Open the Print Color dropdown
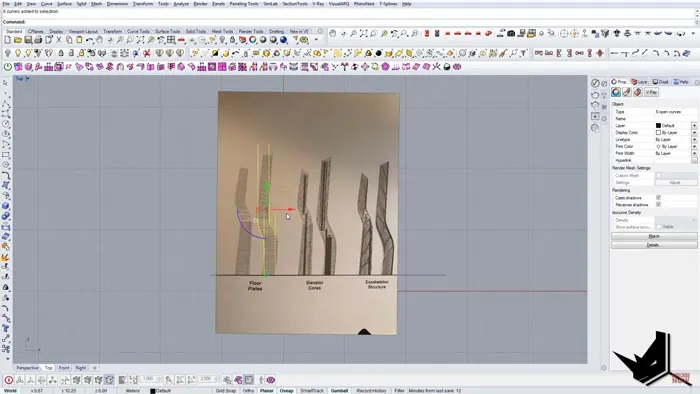 [x=694, y=146]
